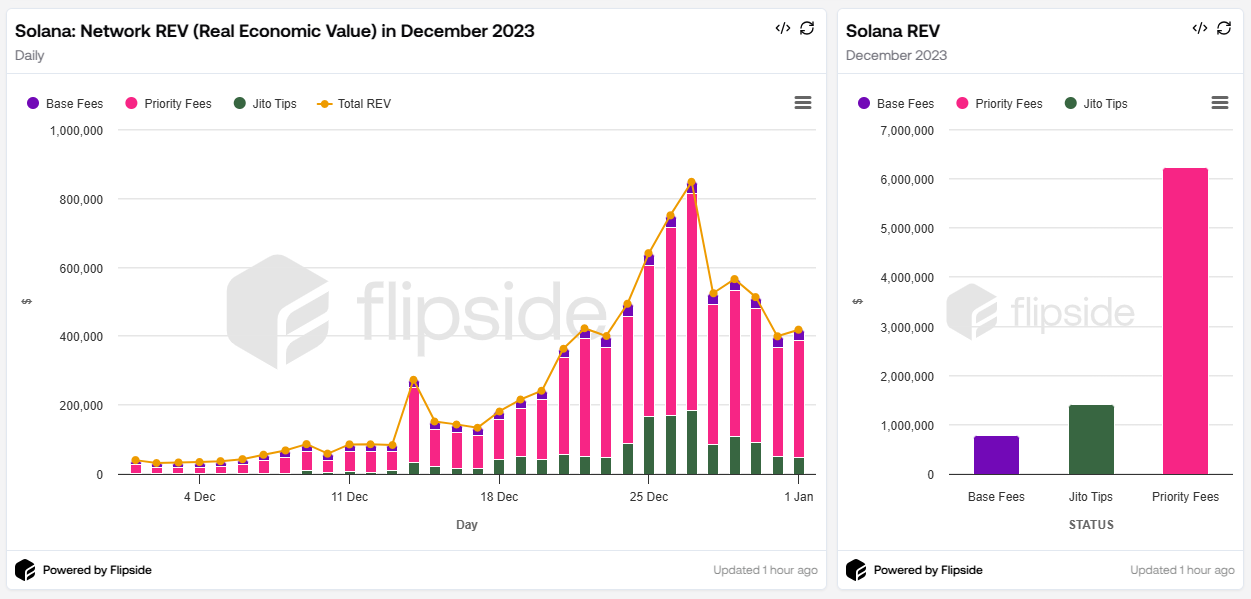
Task: Click embed code icon on daily REV chart
Action: tap(782, 28)
